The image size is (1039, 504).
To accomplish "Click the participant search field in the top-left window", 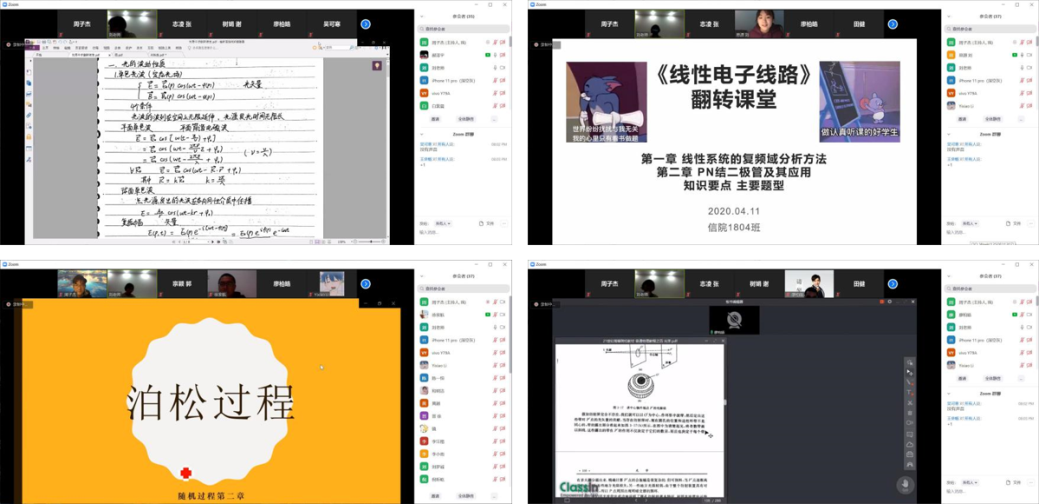I will click(x=465, y=31).
